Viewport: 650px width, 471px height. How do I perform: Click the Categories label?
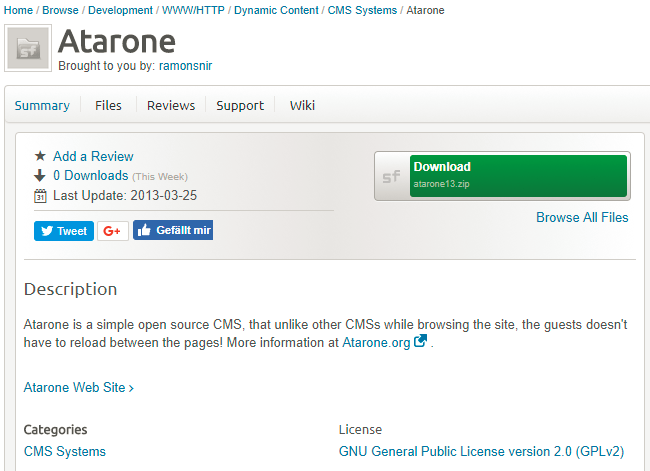(x=56, y=430)
